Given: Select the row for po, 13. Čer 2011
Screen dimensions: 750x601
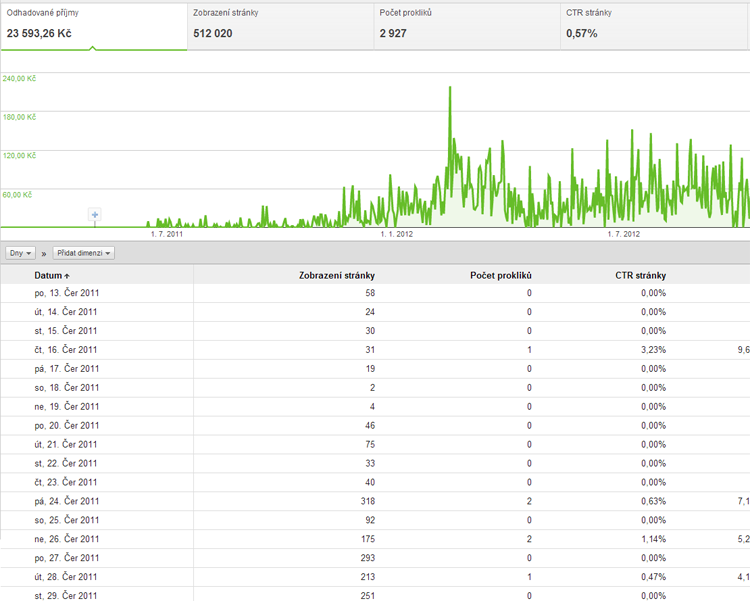Looking at the screenshot, I should click(x=375, y=293).
